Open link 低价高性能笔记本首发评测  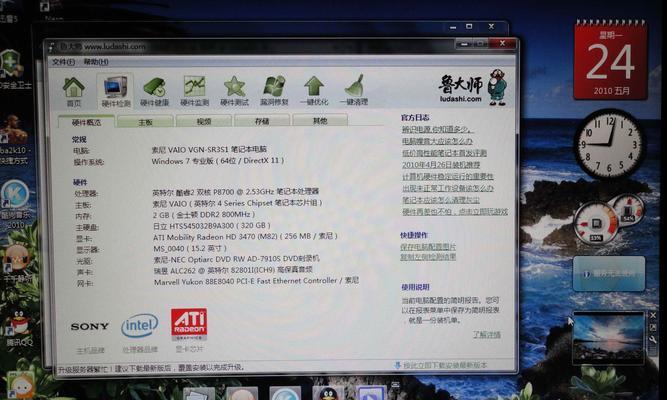444,153
